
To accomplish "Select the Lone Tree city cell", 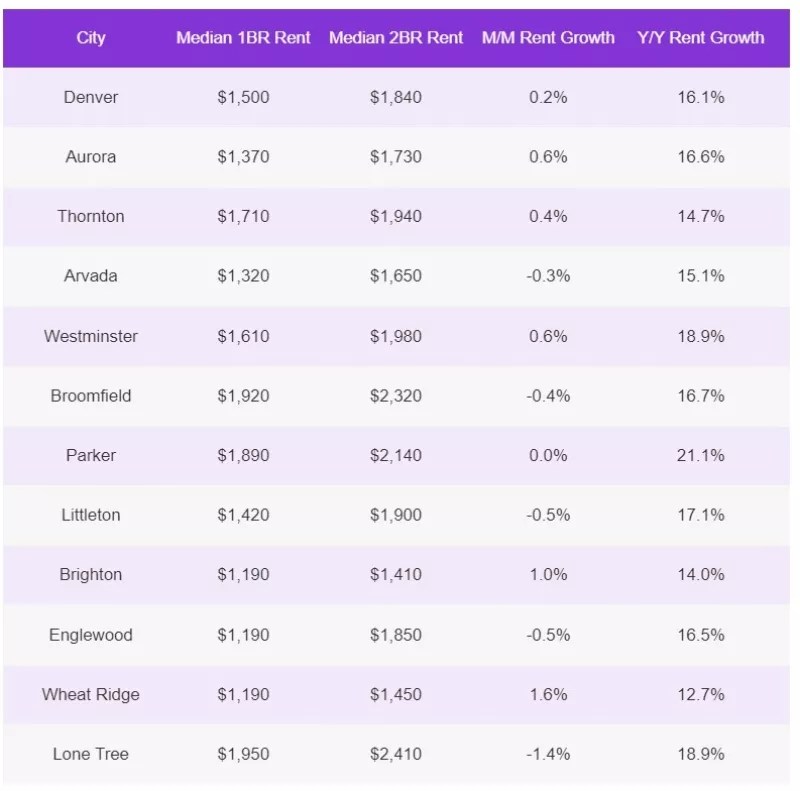I will pyautogui.click(x=91, y=754).
